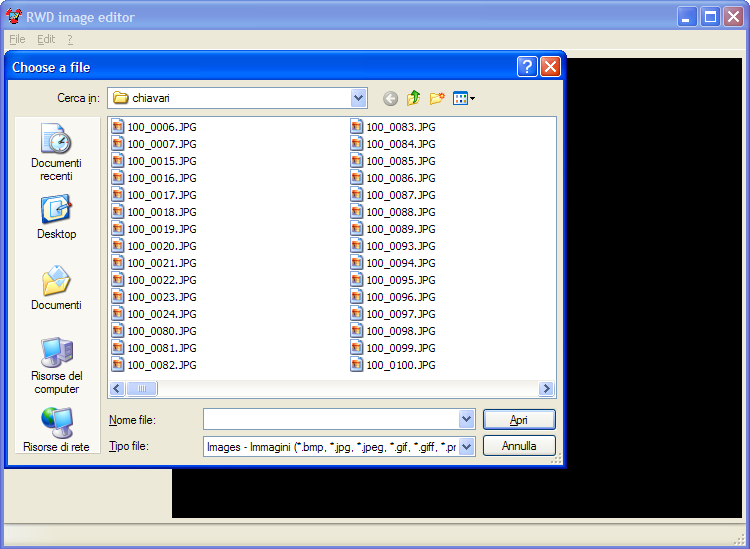
Task: Select file 100_0094.JPG
Action: pos(393,263)
